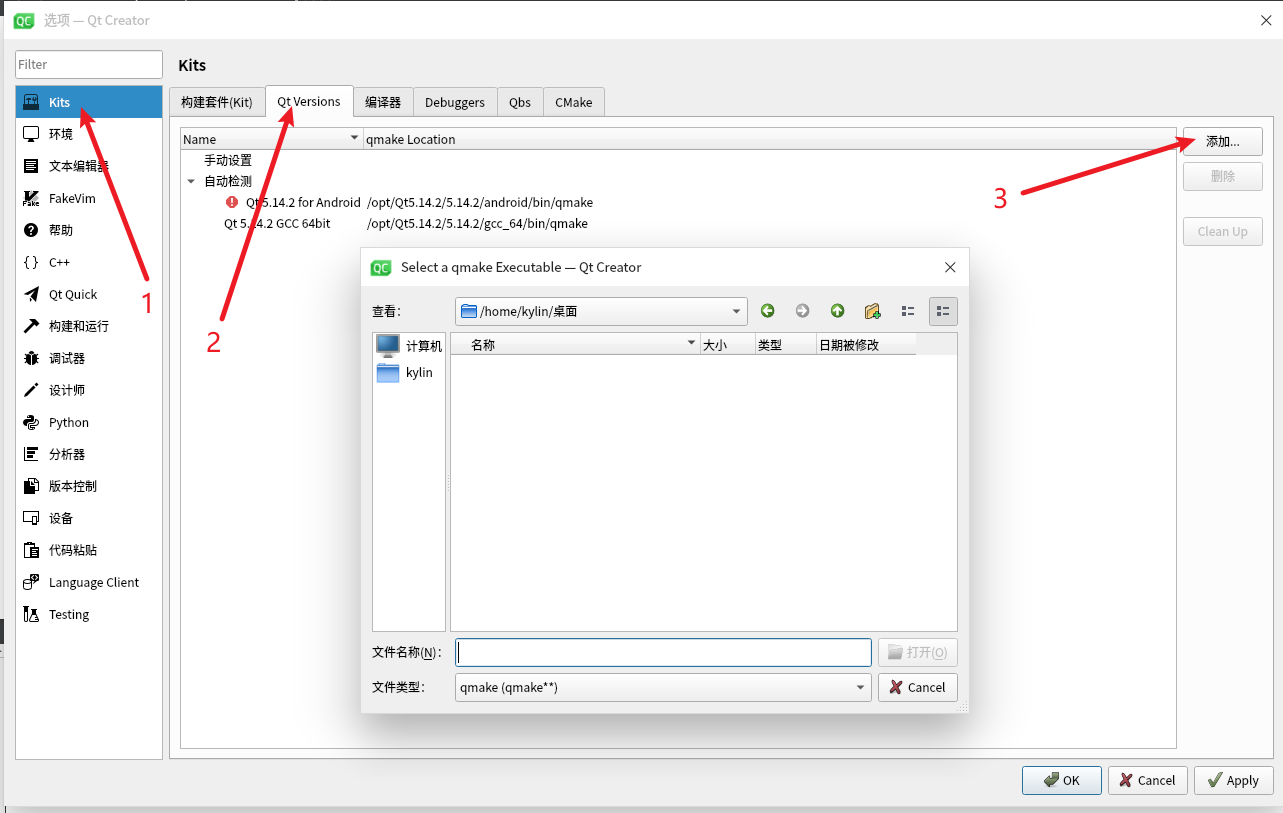Open the 环境 settings category
Image resolution: width=1283 pixels, height=813 pixels.
click(89, 134)
